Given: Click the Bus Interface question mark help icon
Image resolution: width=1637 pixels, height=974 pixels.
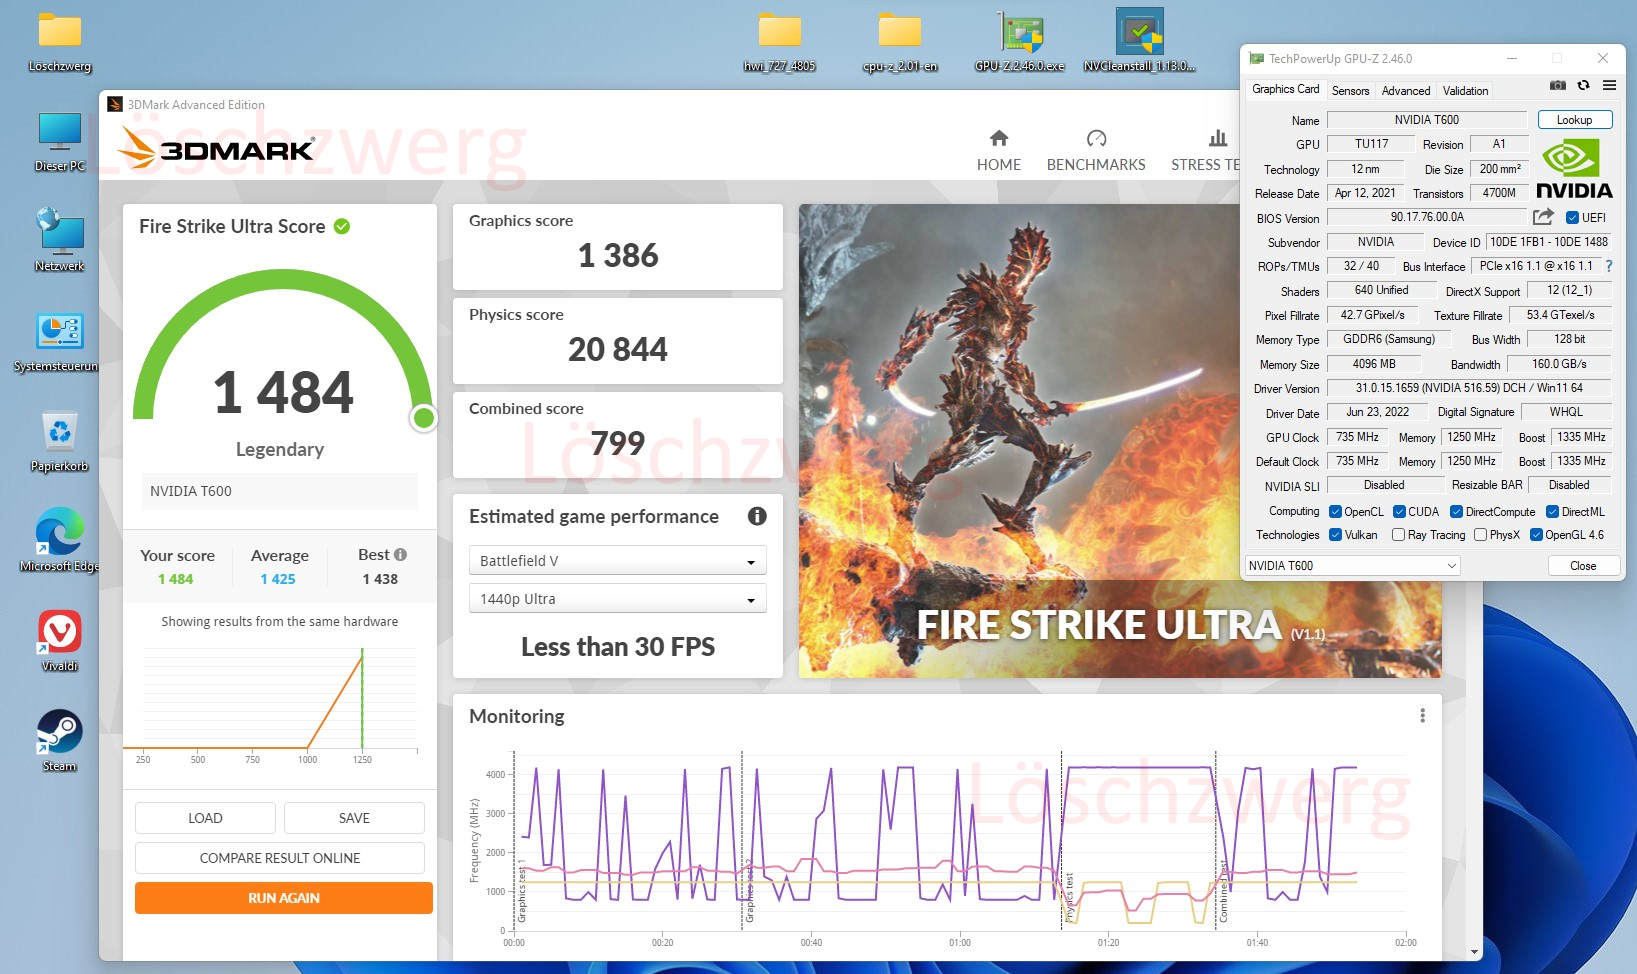Looking at the screenshot, I should [x=1609, y=266].
